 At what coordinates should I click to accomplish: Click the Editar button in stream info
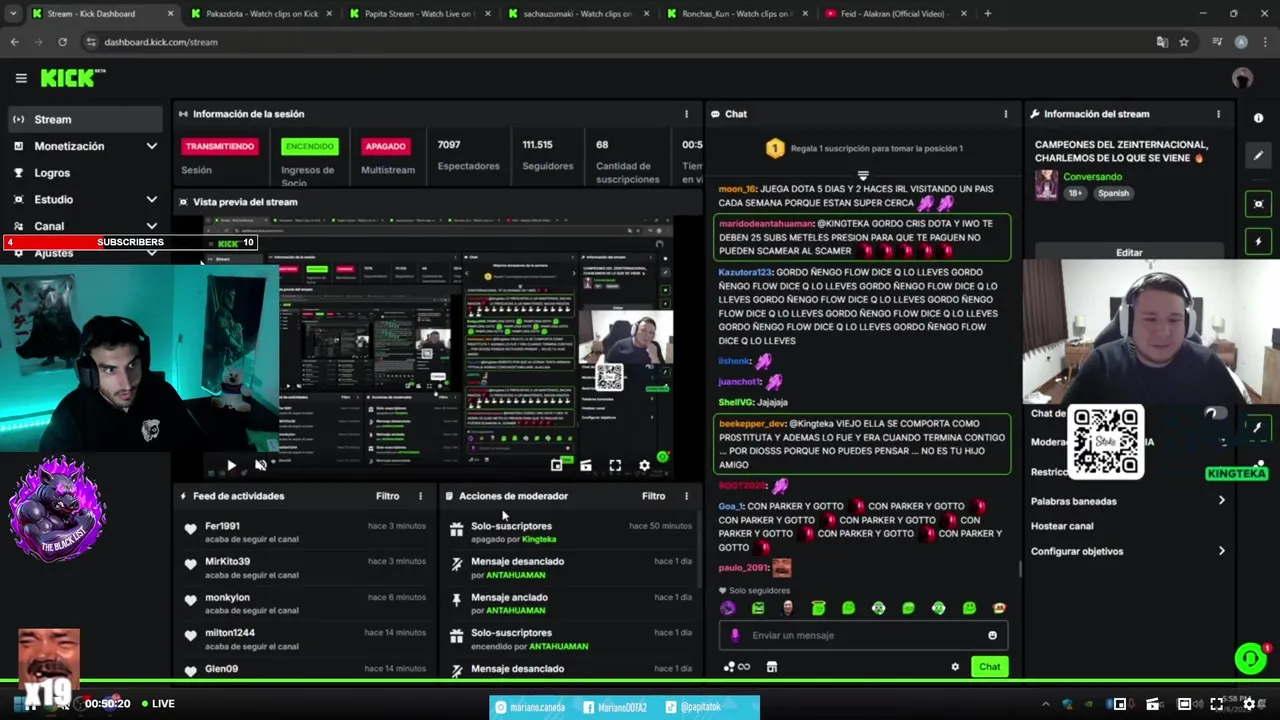(1129, 252)
